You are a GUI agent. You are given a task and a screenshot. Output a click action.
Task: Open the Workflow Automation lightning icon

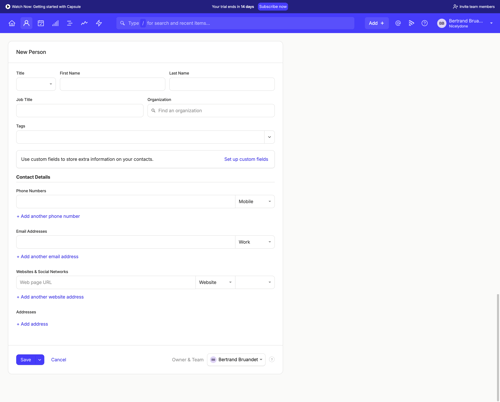click(99, 23)
